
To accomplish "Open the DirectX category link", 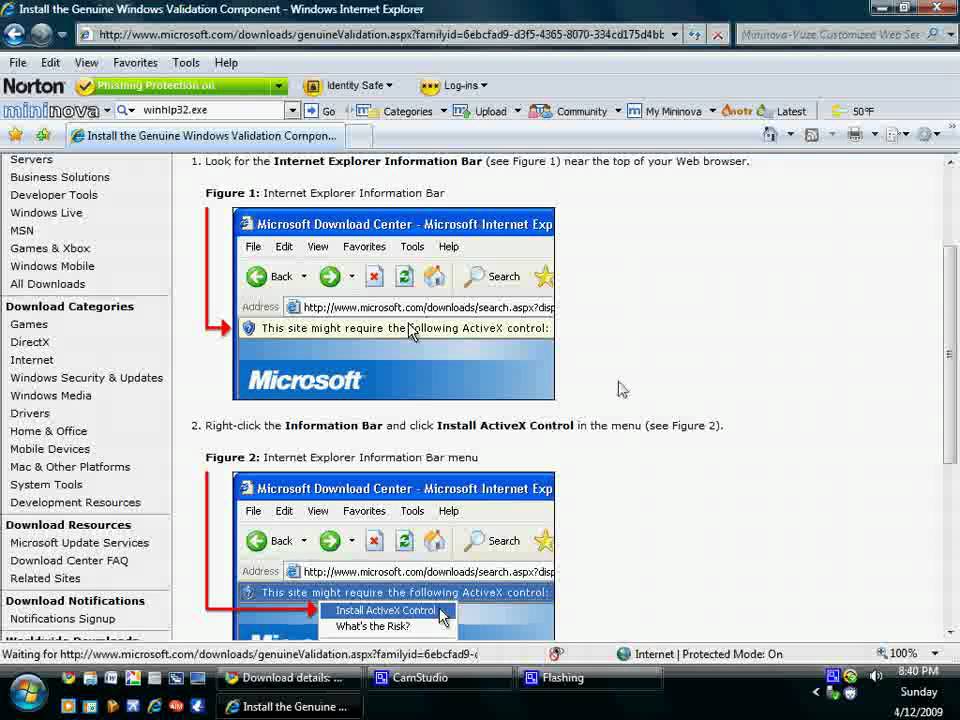I will pos(29,342).
